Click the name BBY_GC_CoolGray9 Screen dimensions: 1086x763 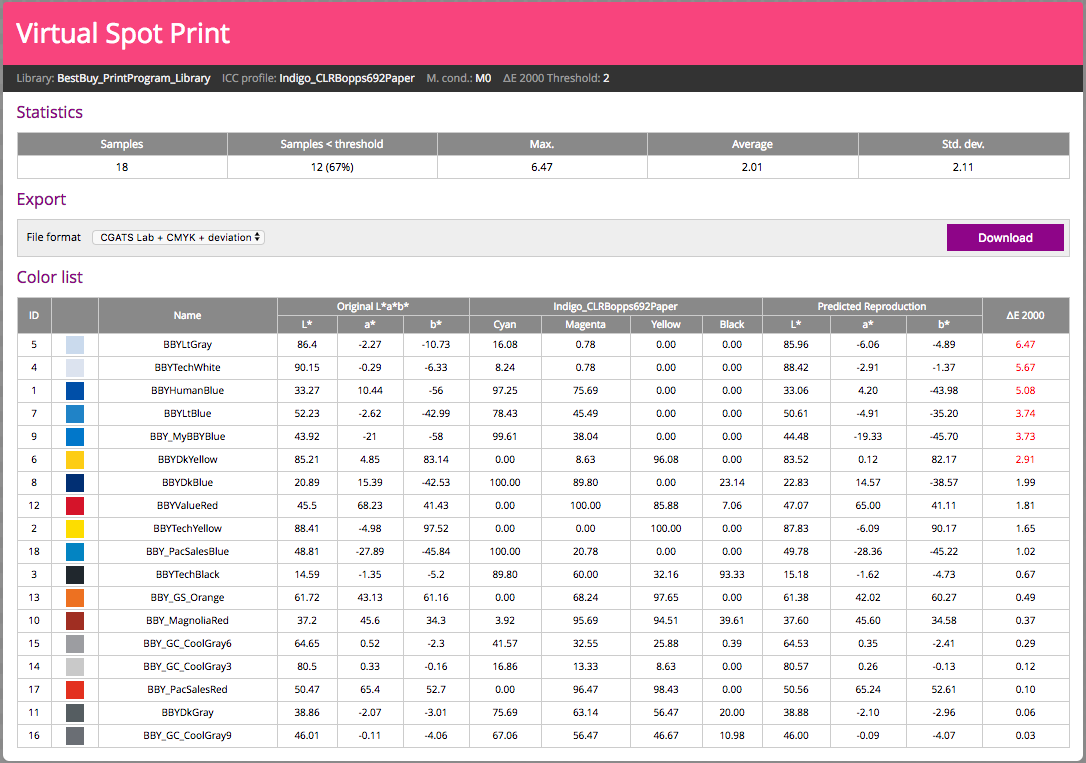[188, 735]
